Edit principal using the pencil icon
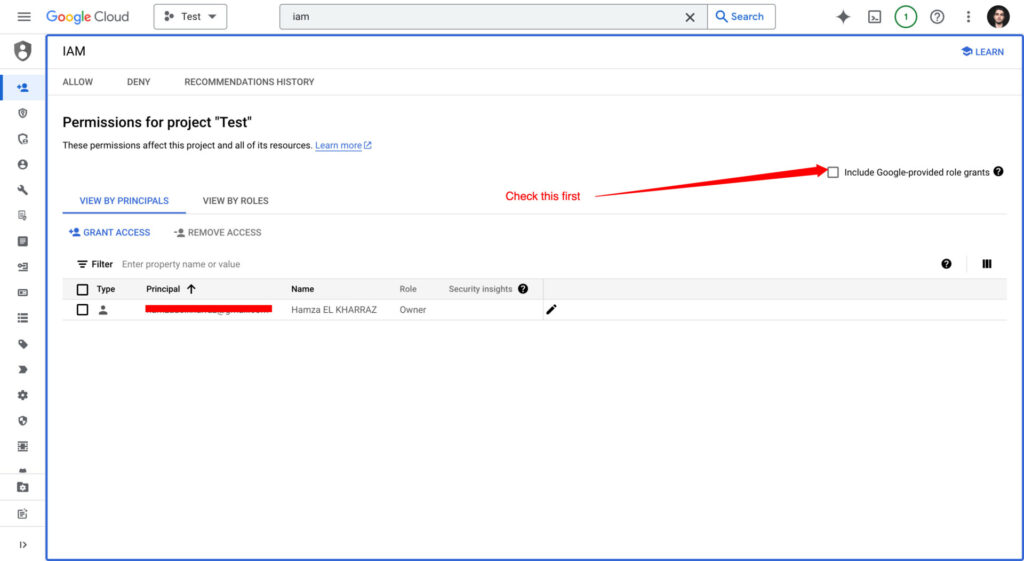 click(551, 310)
